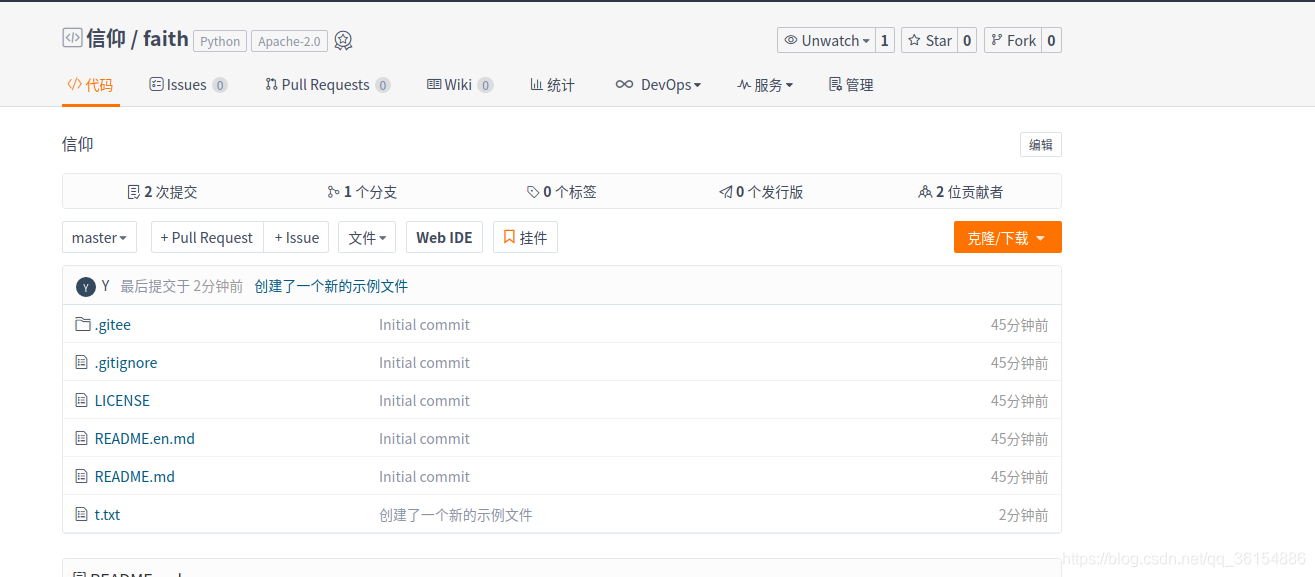Open the README.md file

135,476
